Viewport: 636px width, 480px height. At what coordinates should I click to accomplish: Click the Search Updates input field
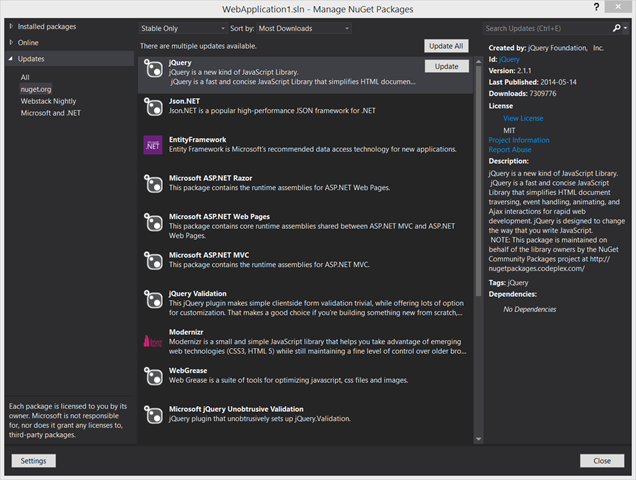pyautogui.click(x=547, y=28)
